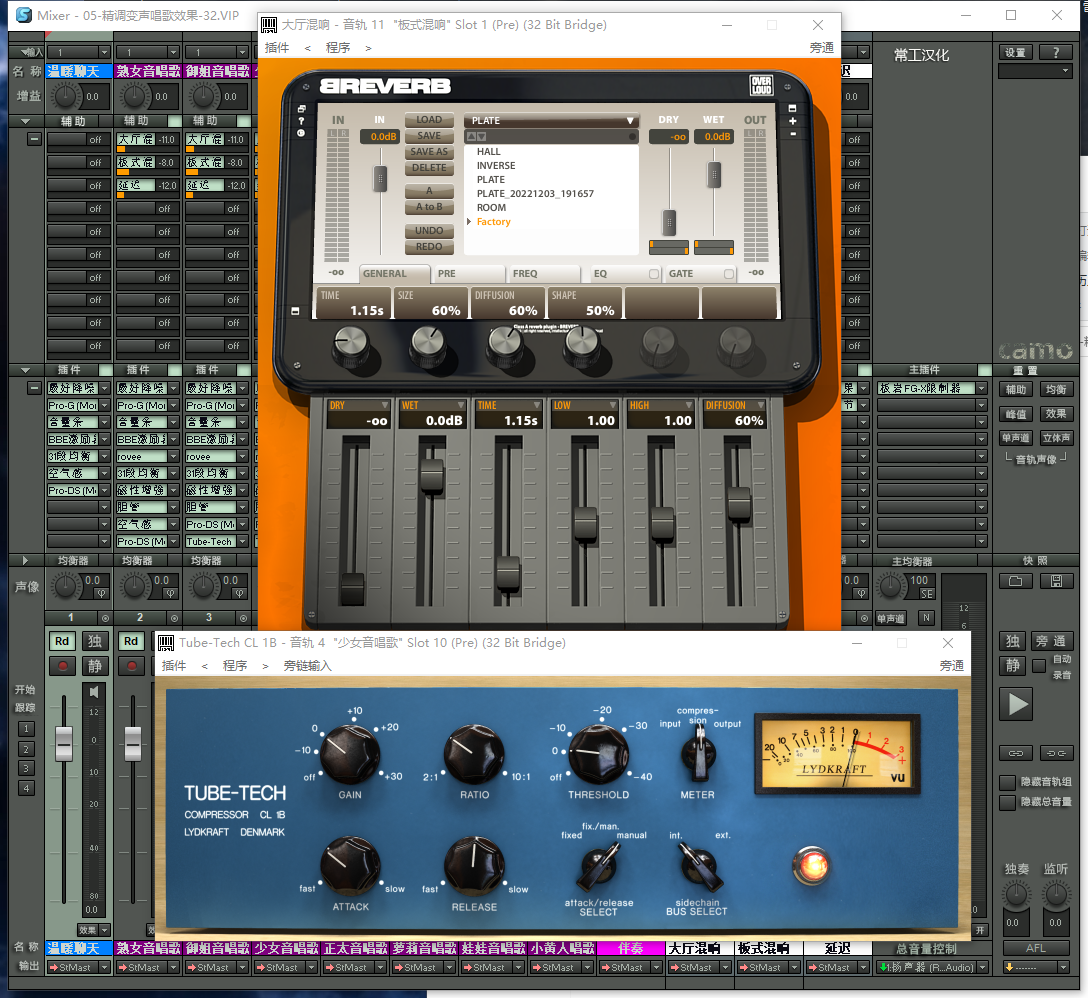Switch to the PRE tab in BREVERB
Screen dimensions: 1088x998
469,274
